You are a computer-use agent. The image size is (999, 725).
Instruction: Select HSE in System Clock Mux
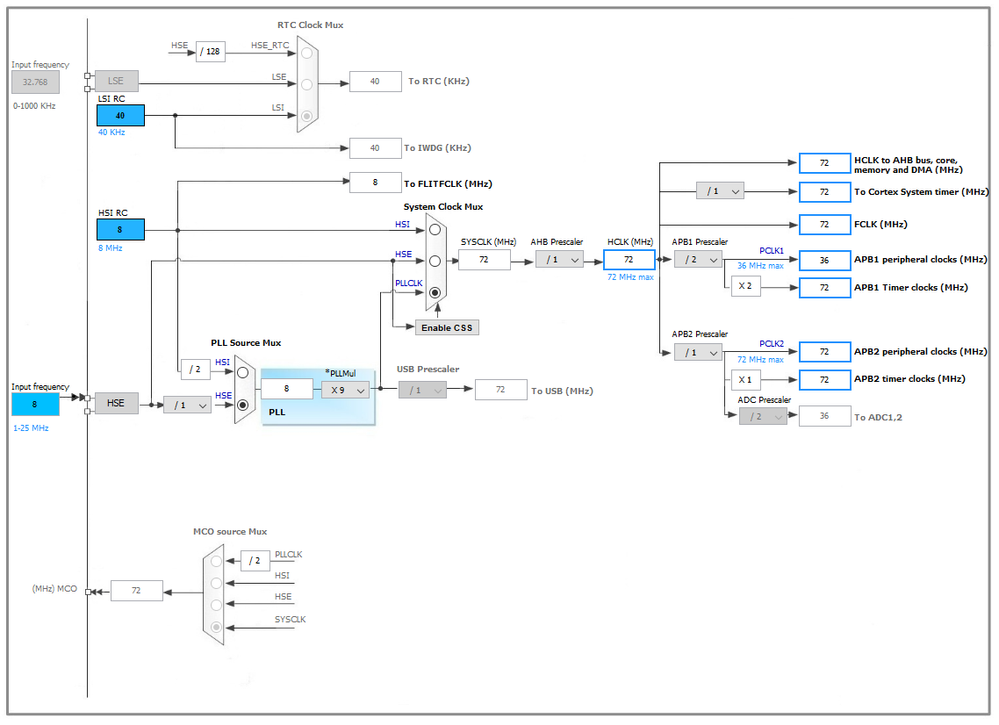tap(435, 261)
